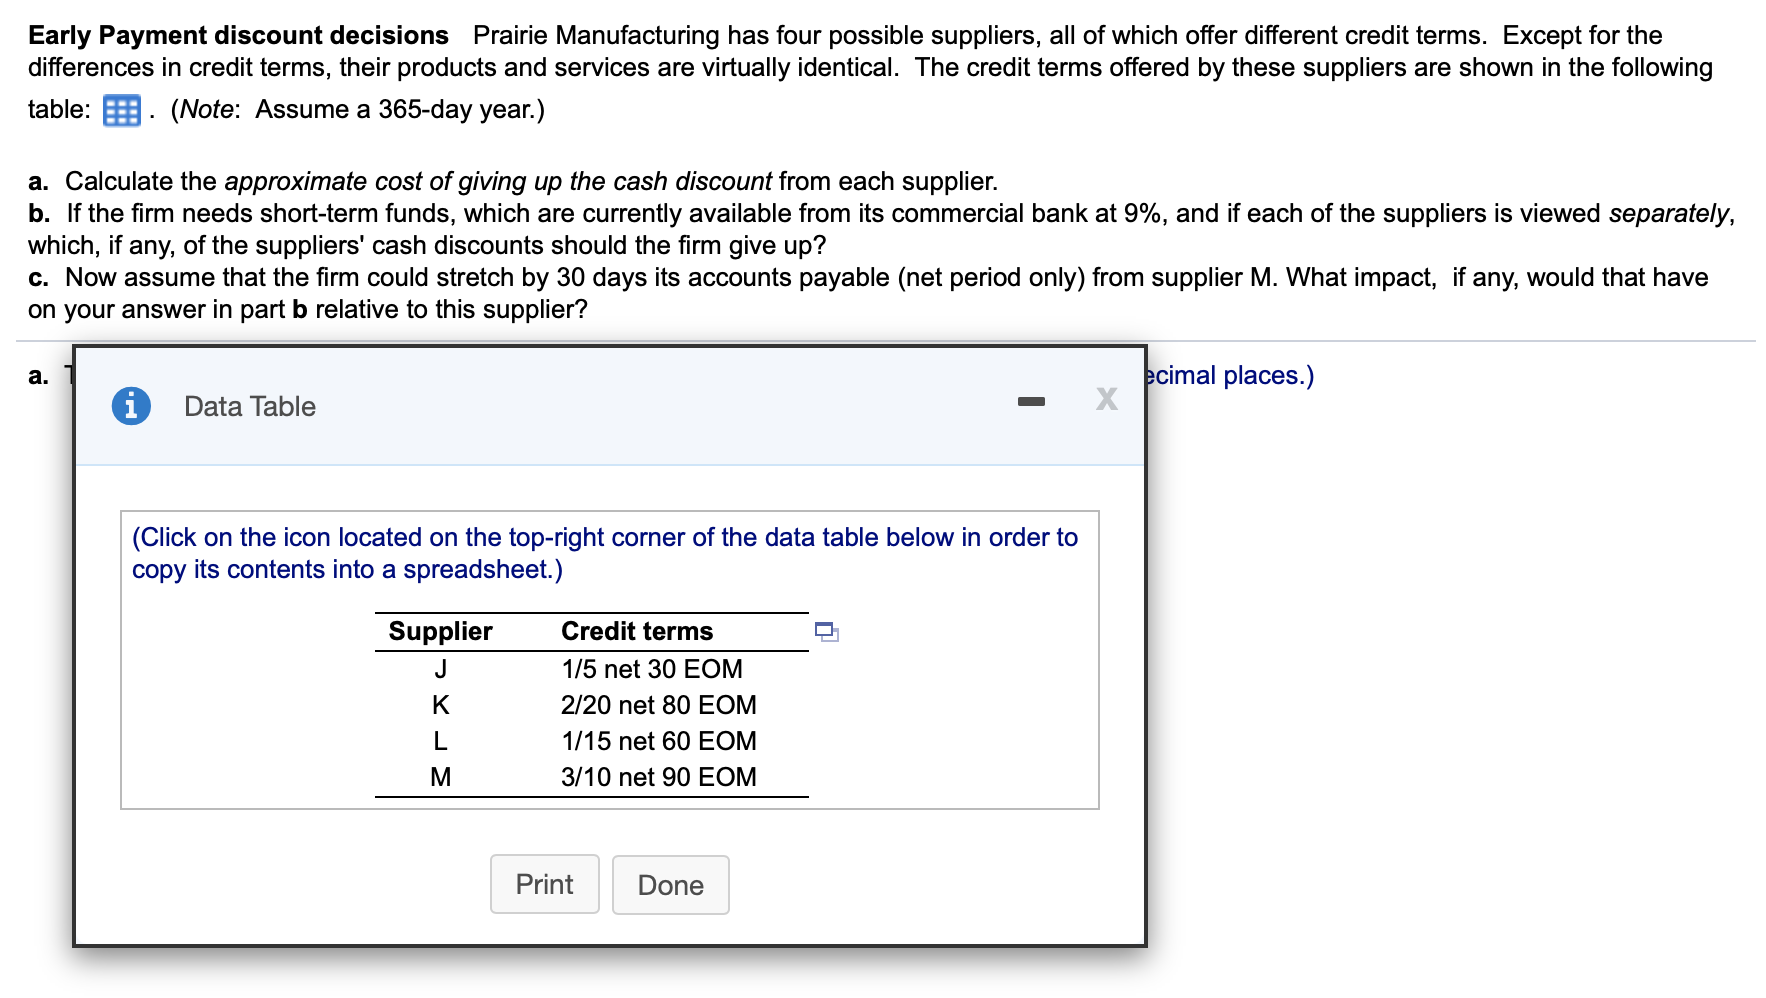Close the Data Table dialog

click(x=1106, y=399)
